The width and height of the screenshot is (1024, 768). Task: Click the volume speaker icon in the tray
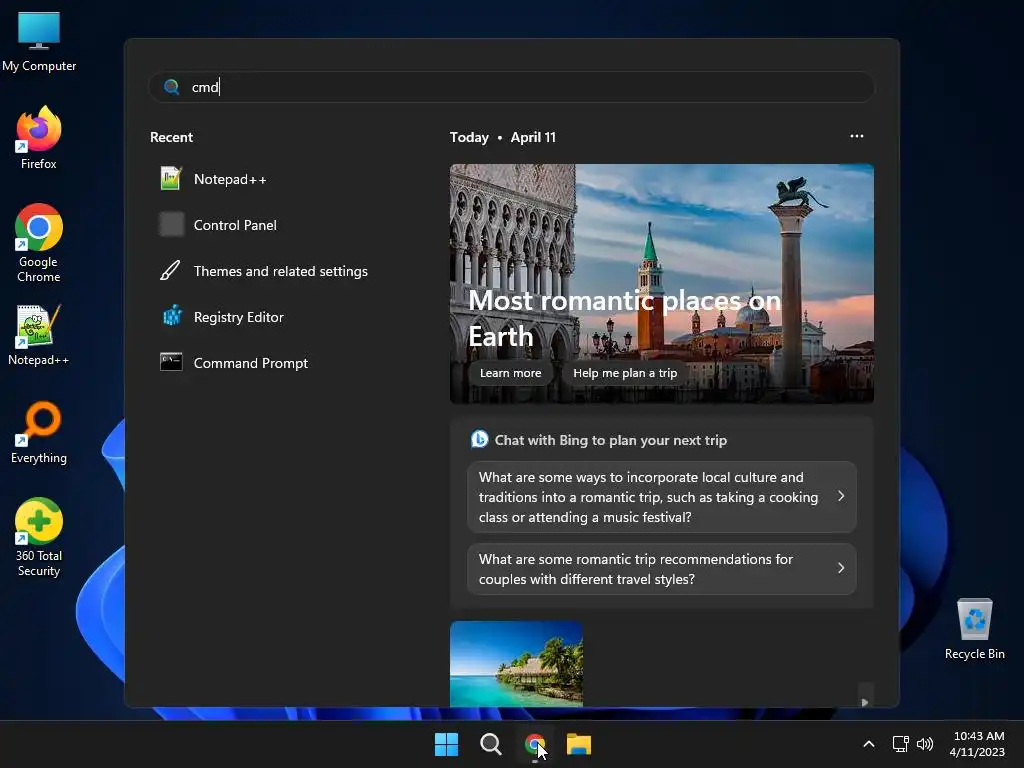[x=925, y=744]
